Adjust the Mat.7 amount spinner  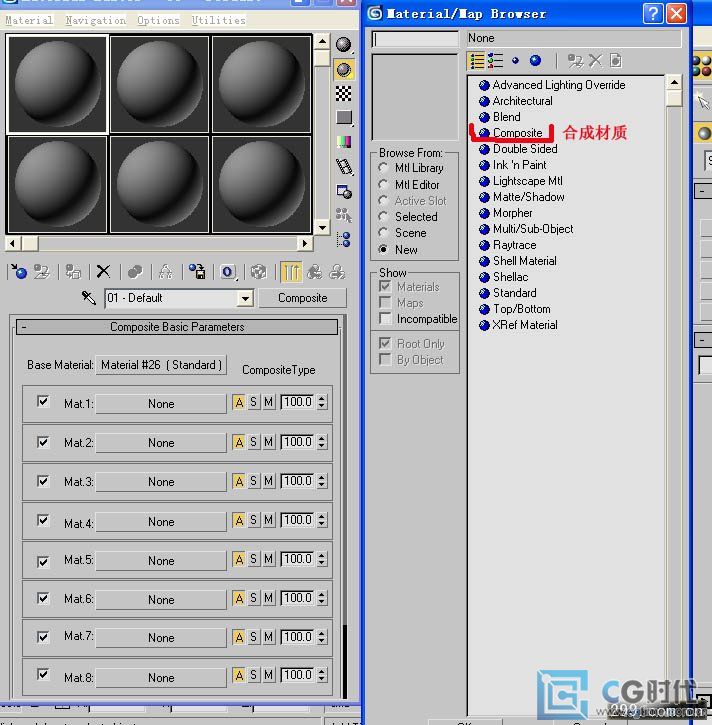coord(322,637)
